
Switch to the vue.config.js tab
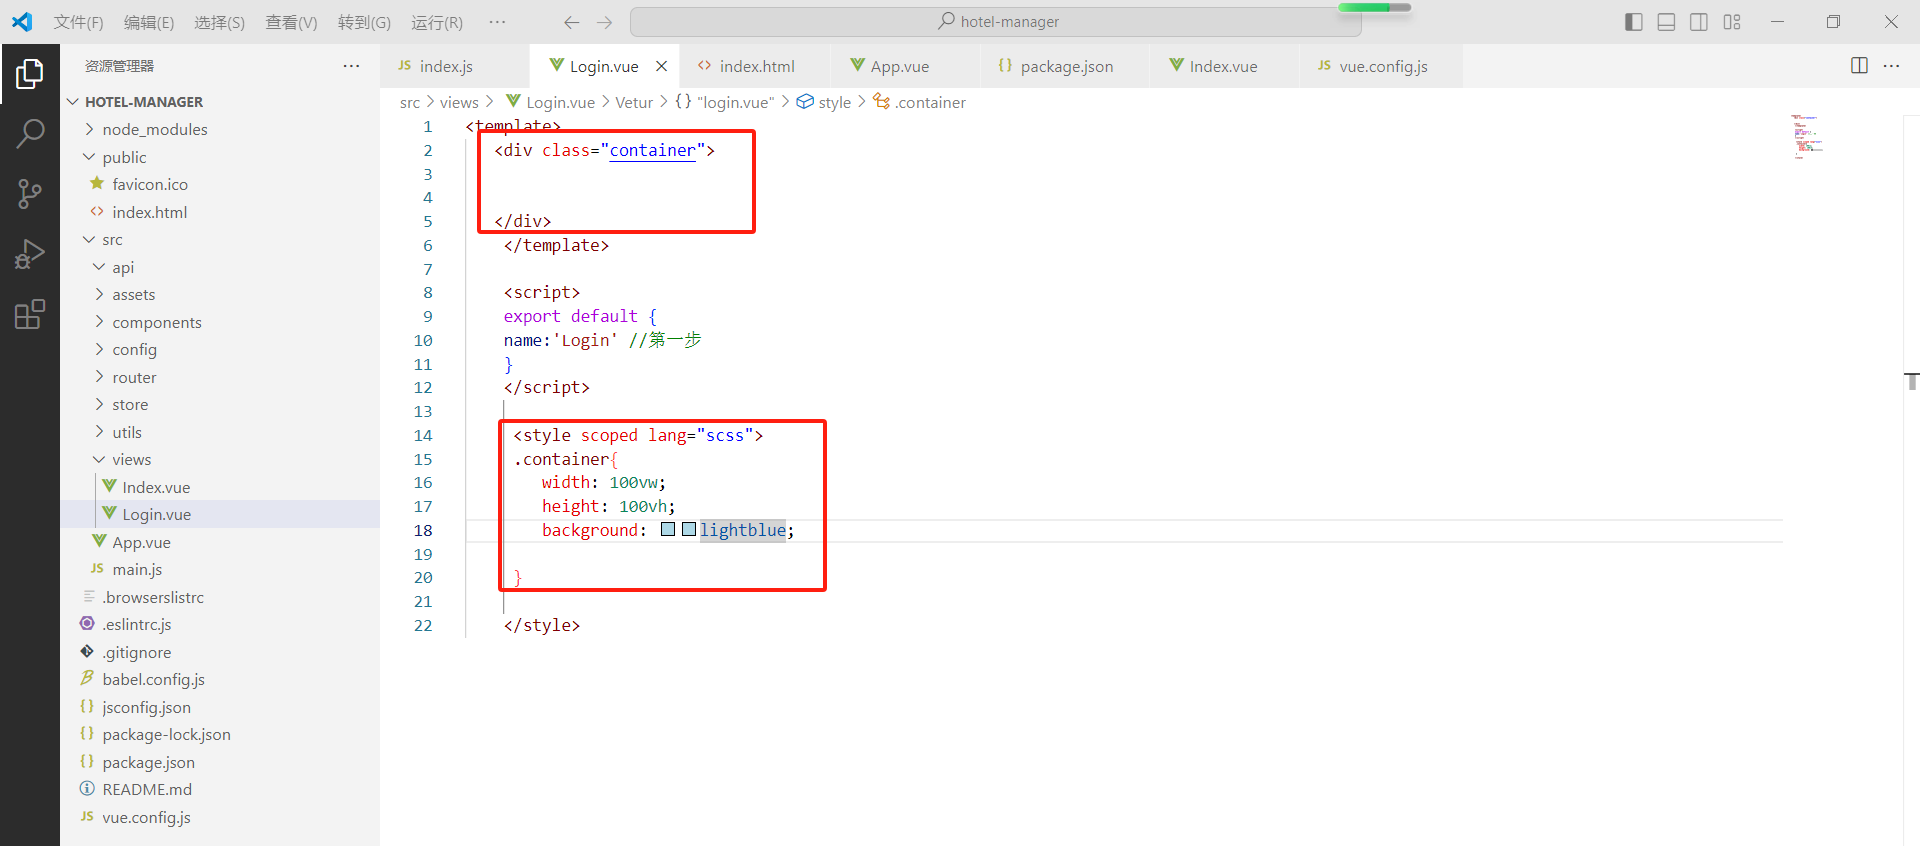pos(1383,66)
